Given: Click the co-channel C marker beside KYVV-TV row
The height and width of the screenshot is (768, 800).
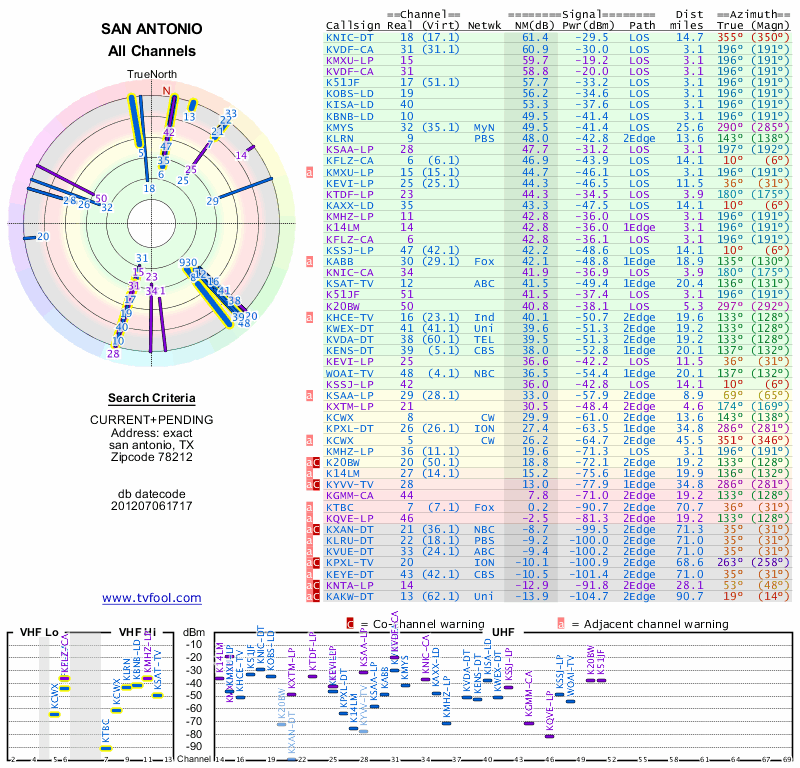Looking at the screenshot, I should click(316, 485).
